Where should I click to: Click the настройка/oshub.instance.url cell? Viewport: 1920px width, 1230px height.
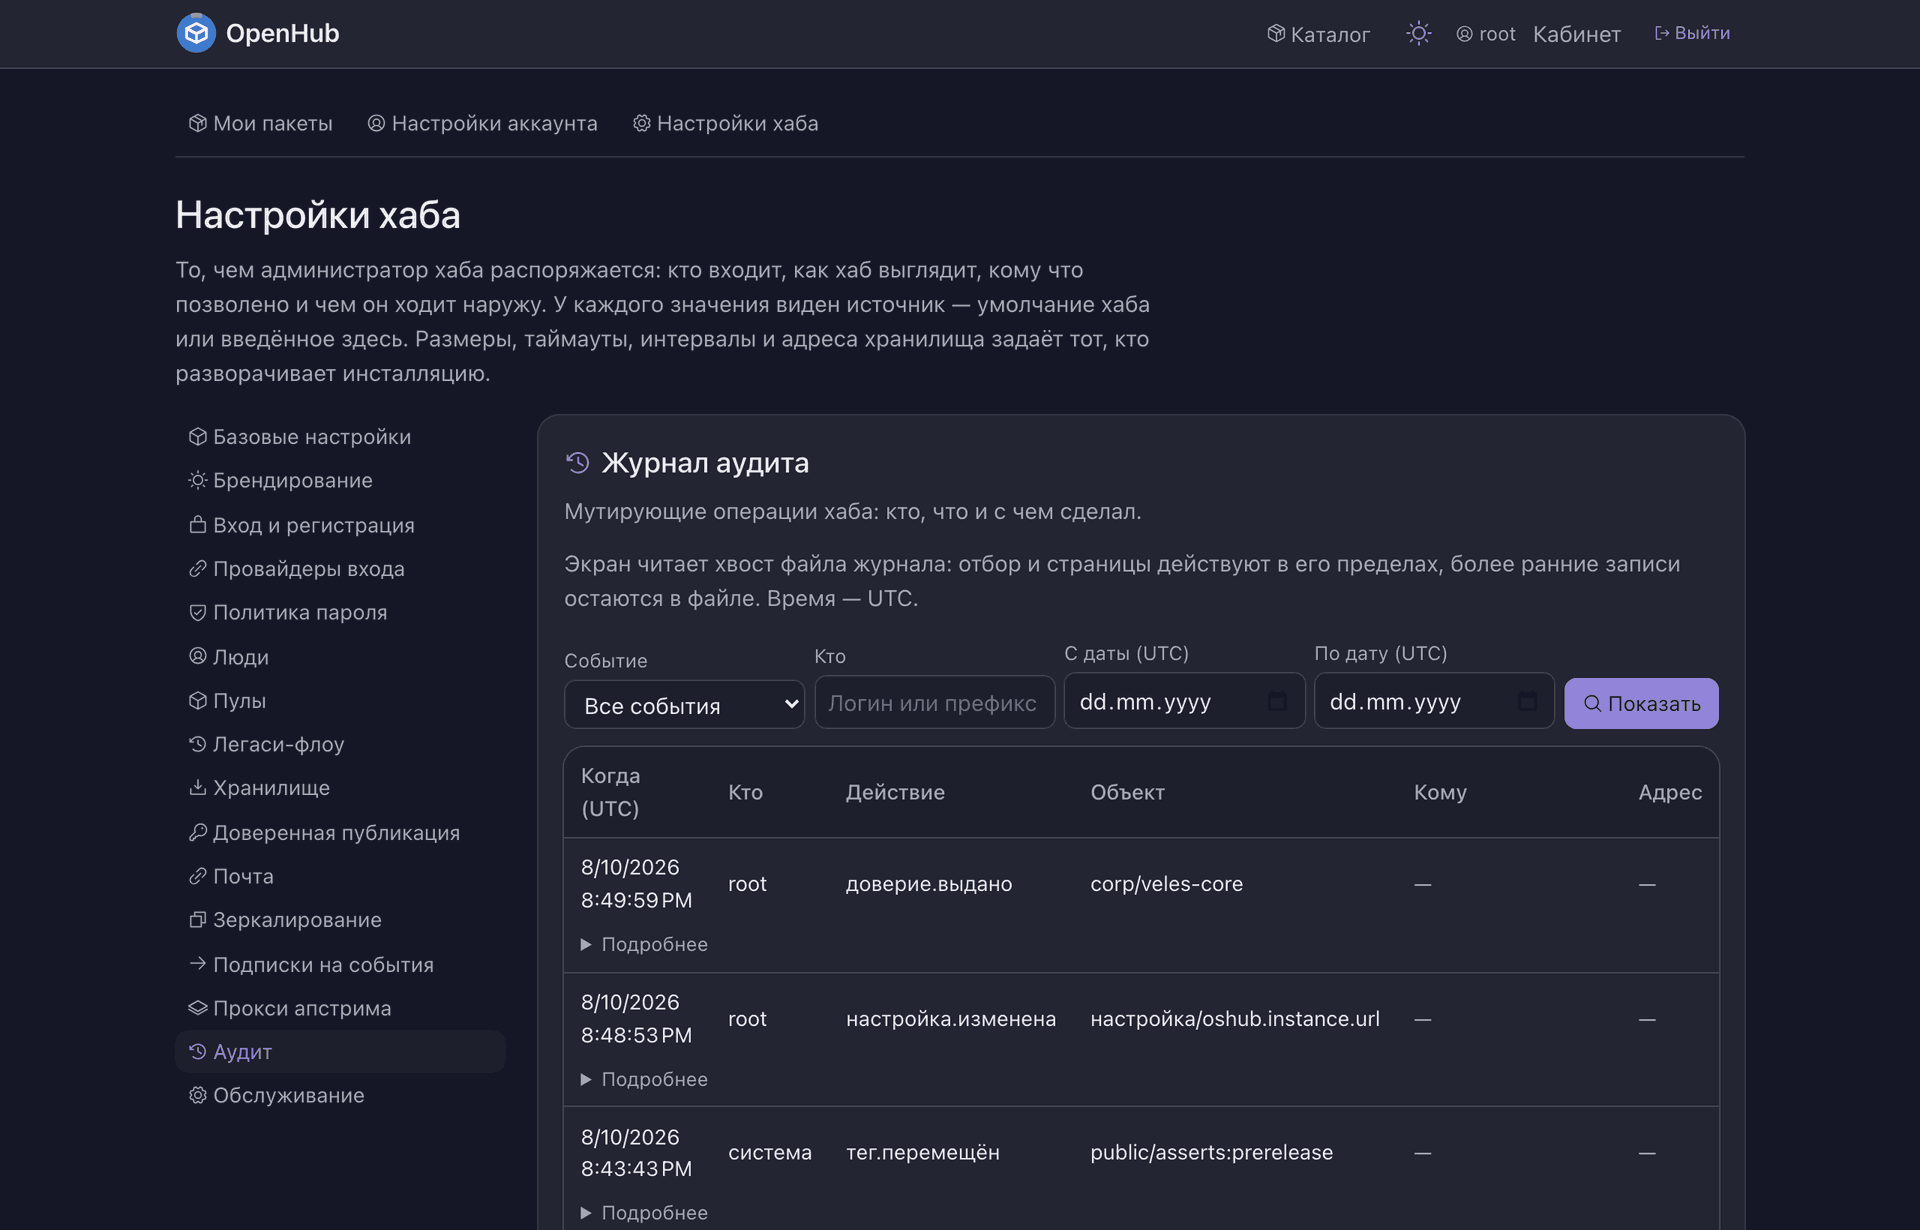point(1234,1019)
